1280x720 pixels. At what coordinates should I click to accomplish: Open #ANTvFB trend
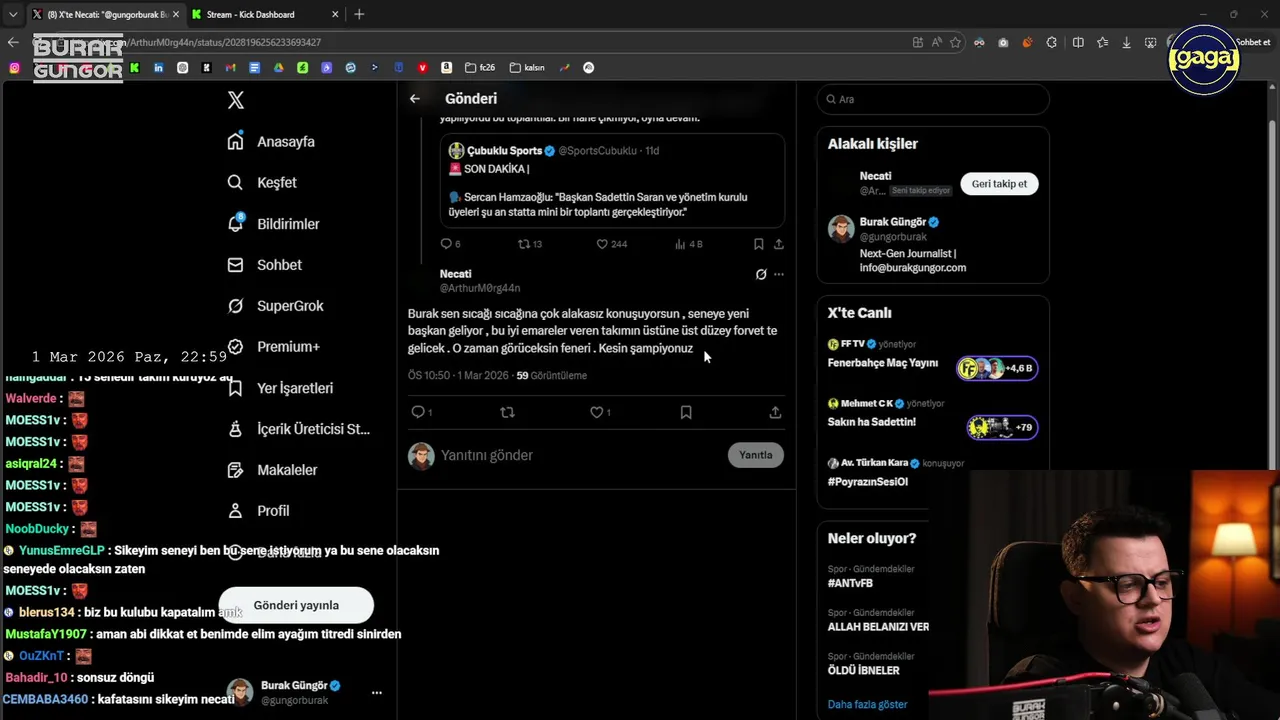[850, 583]
